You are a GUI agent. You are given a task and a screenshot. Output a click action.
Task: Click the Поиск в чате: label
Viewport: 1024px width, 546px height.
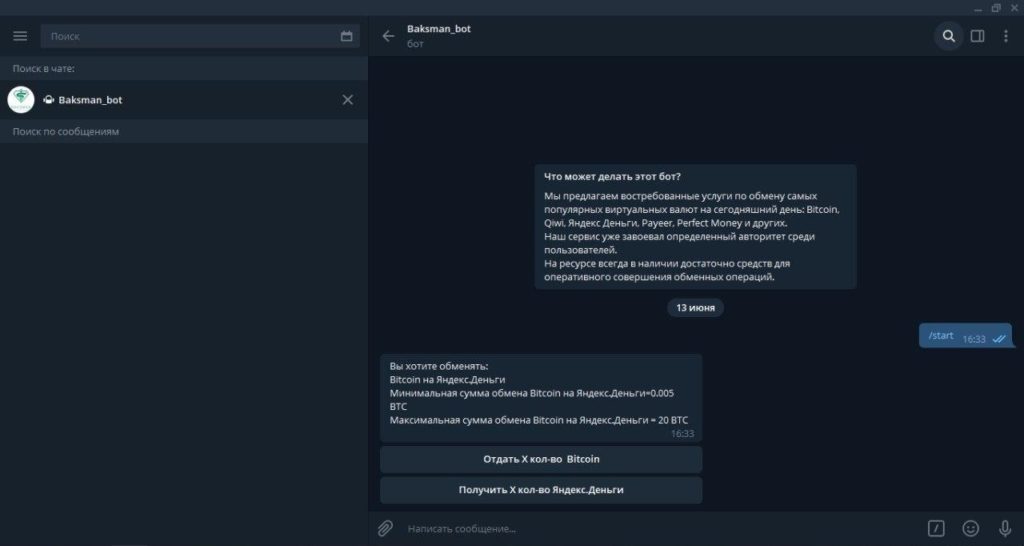pyautogui.click(x=44, y=69)
